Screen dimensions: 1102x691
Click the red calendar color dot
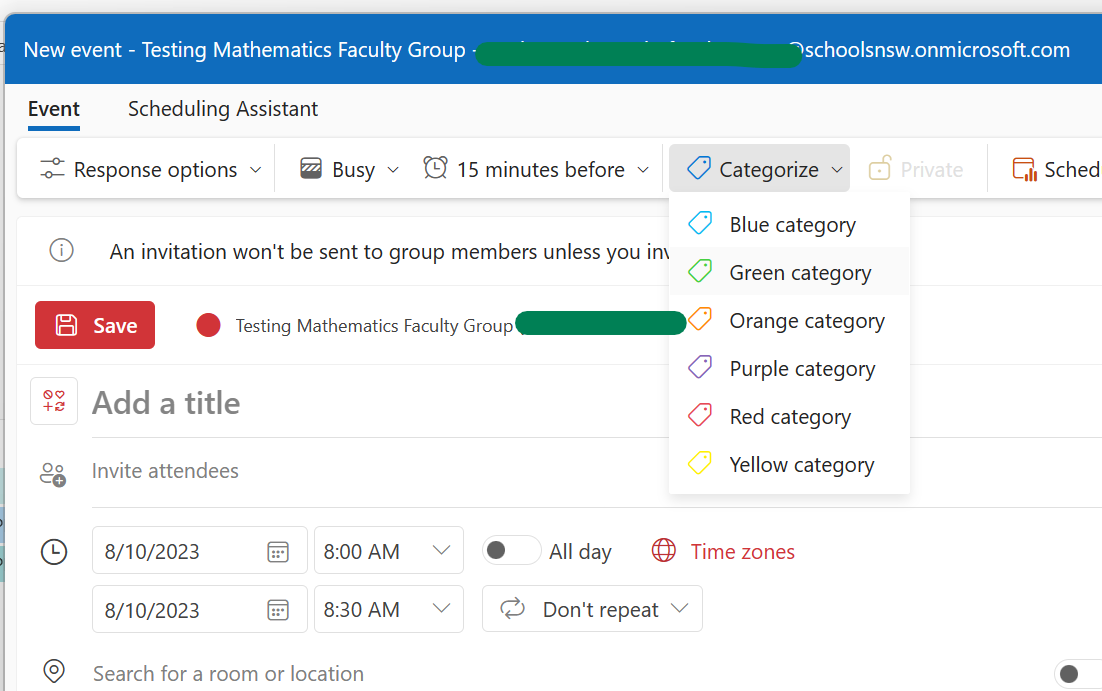tap(208, 325)
